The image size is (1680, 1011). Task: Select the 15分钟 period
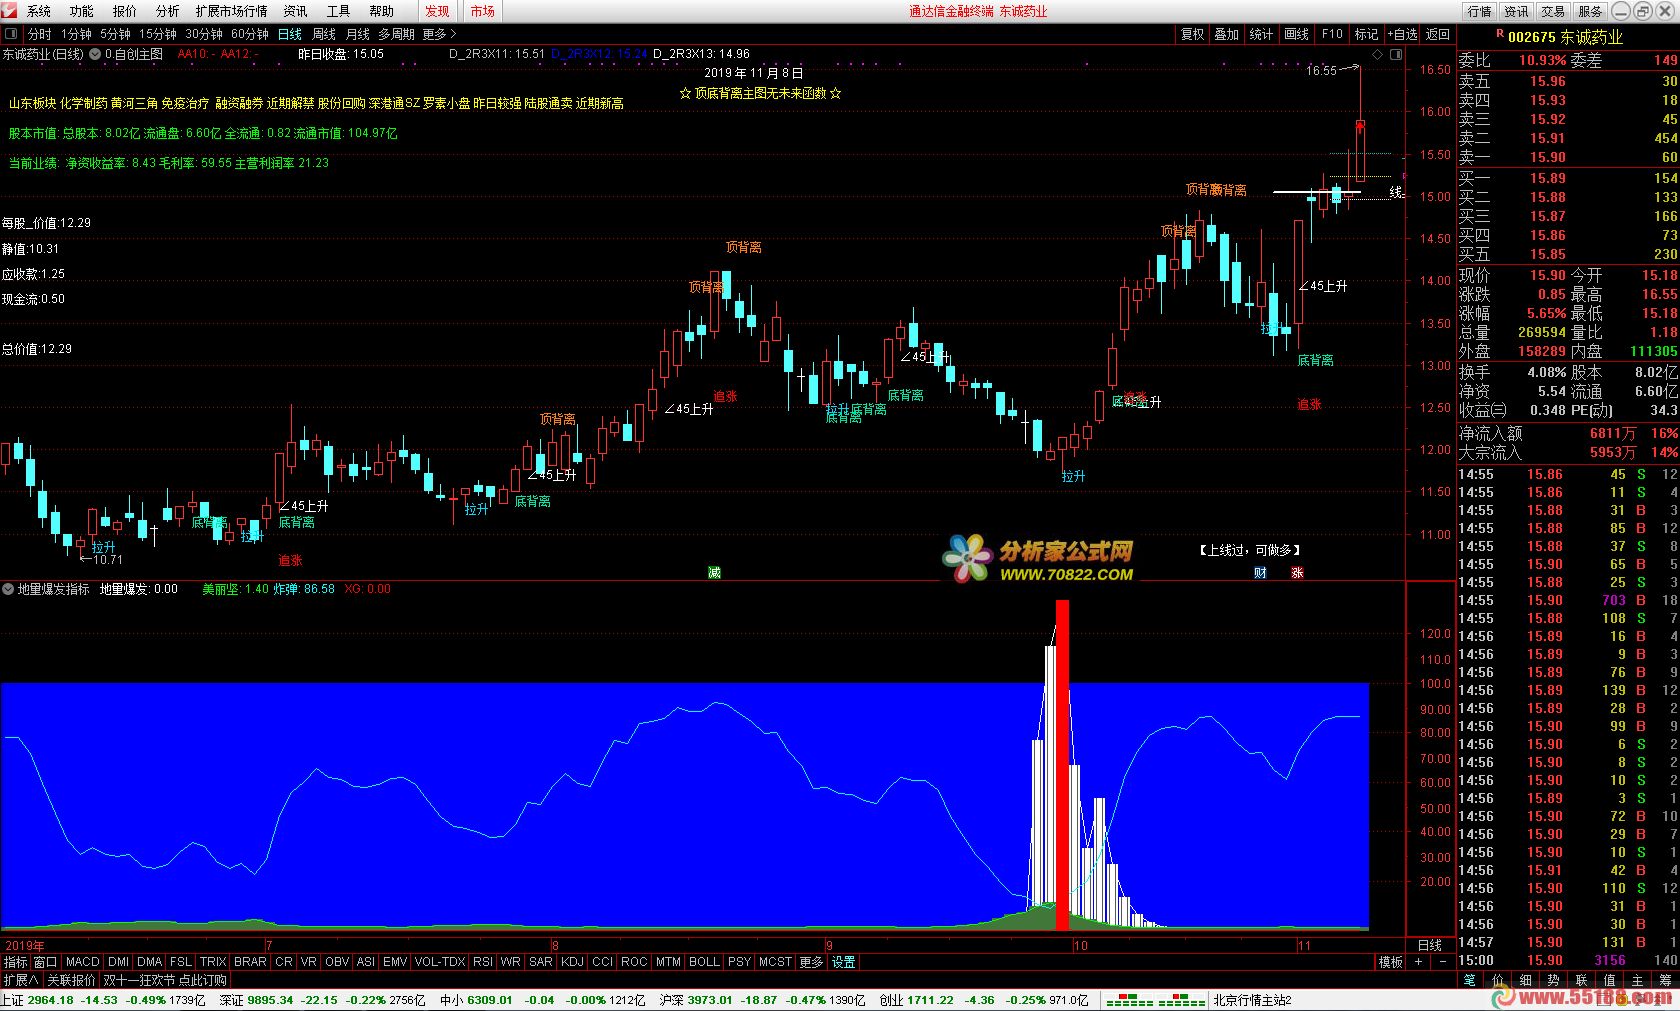point(158,34)
